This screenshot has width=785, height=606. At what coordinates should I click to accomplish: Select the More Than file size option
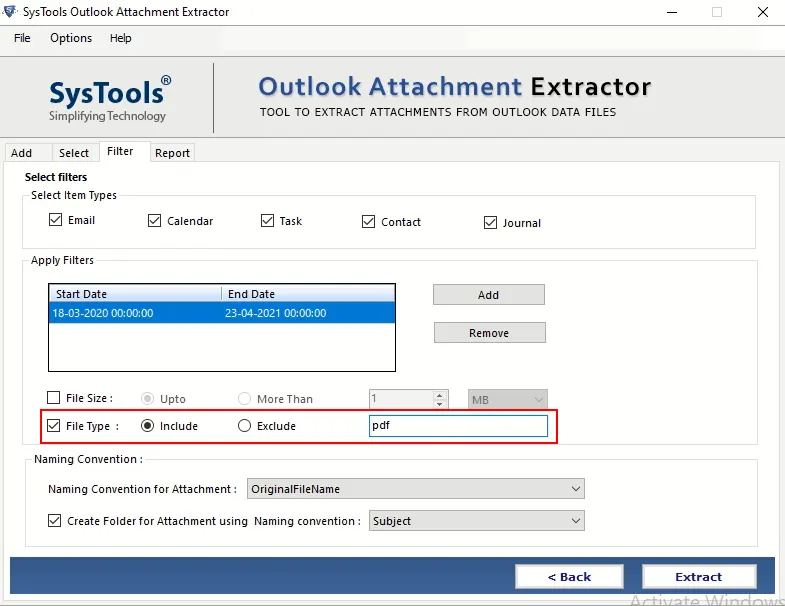(244, 399)
